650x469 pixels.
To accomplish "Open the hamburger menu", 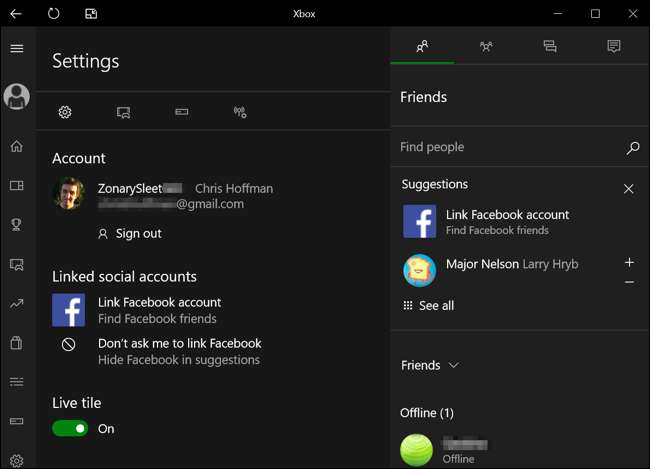I will pos(17,48).
